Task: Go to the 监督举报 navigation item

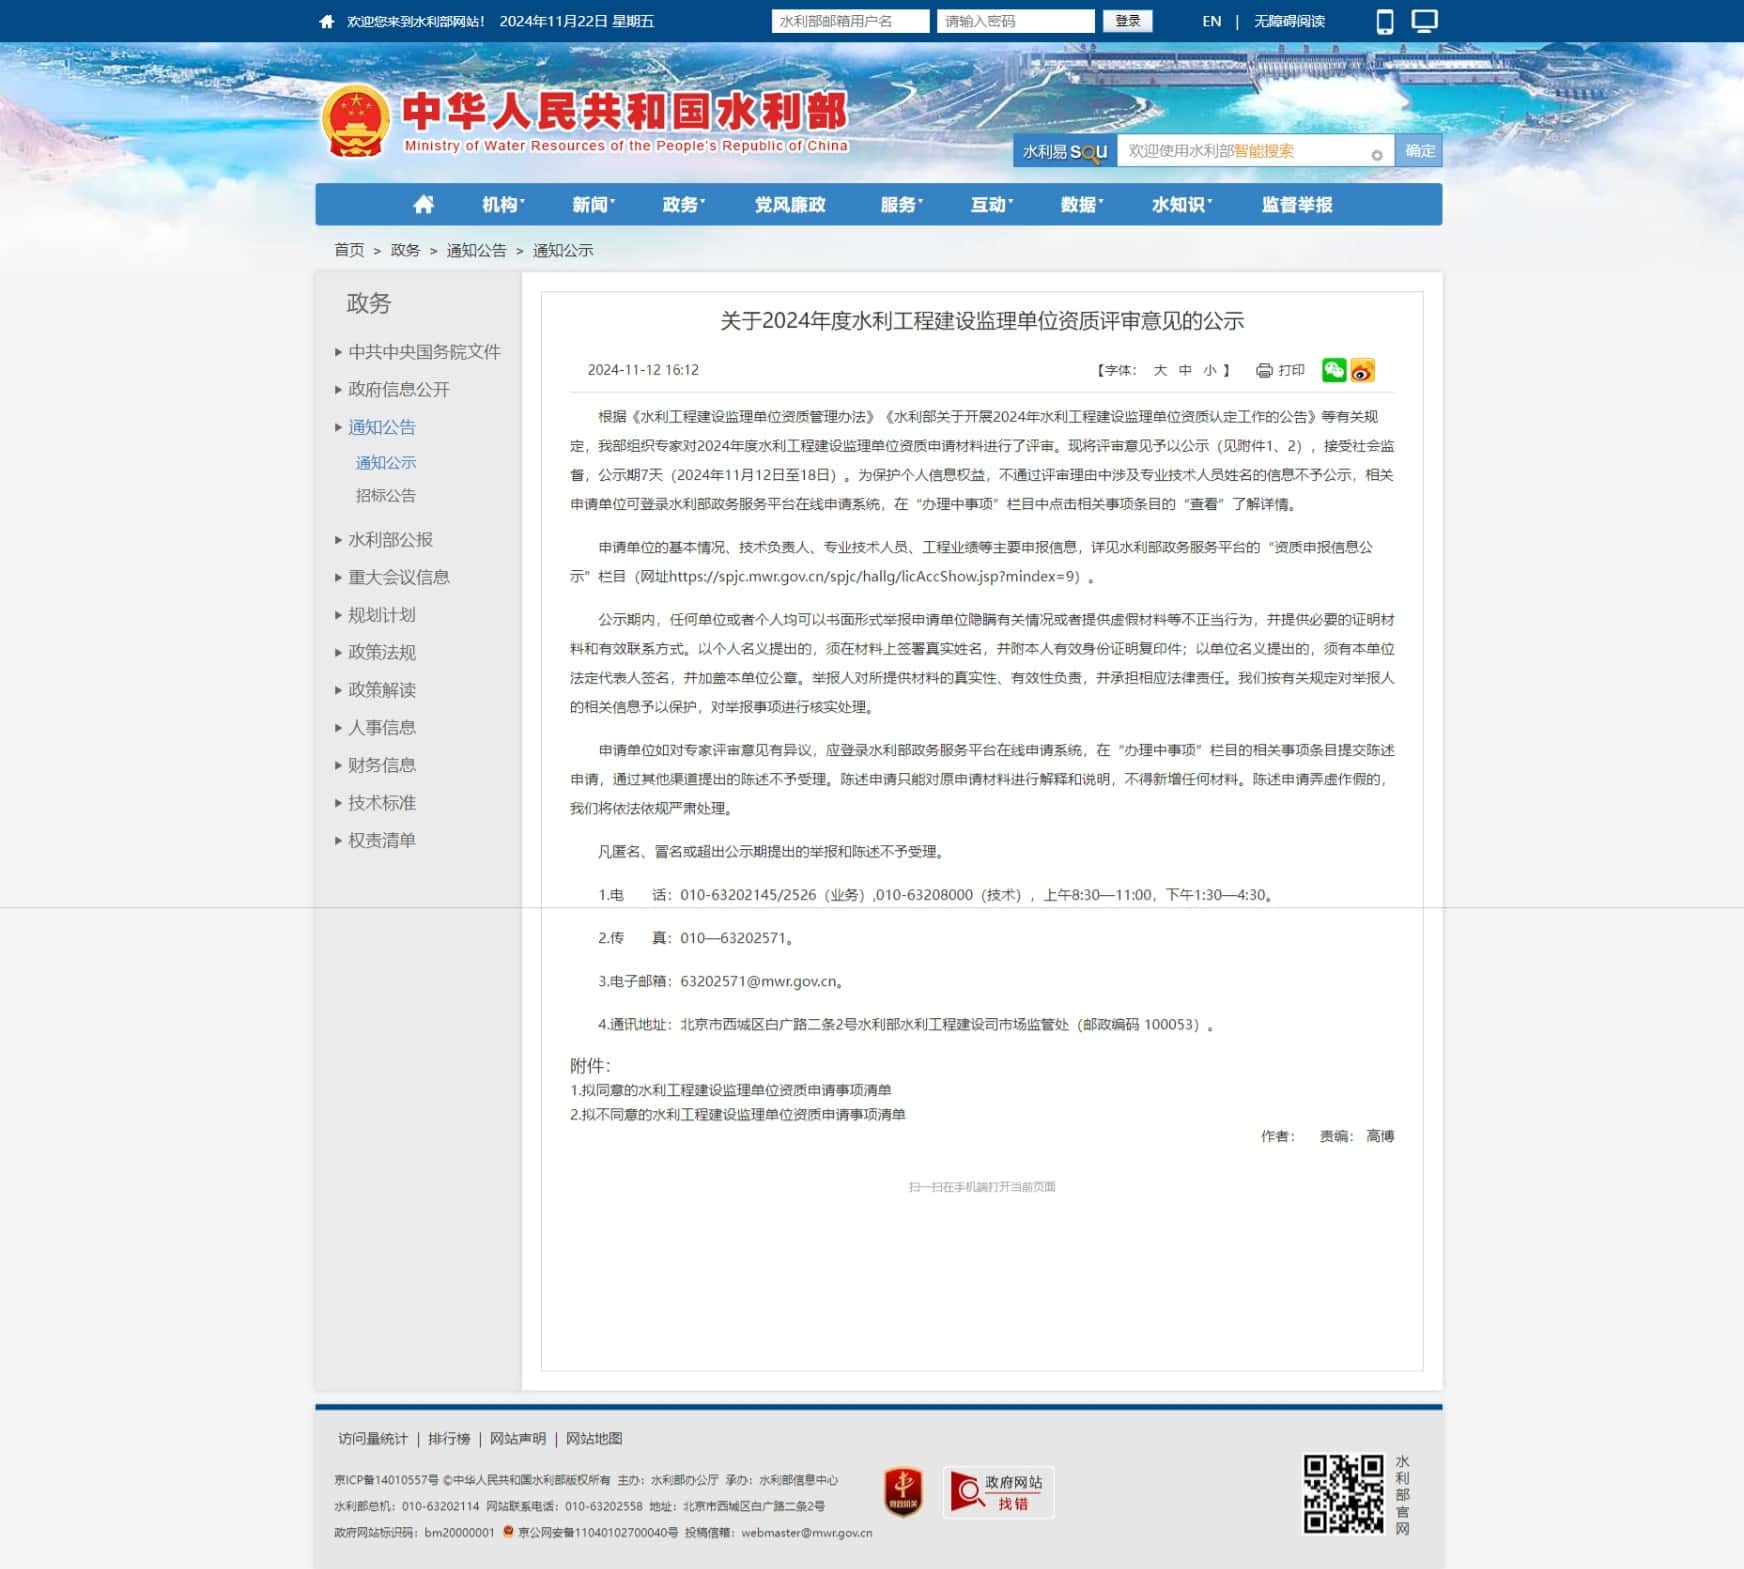Action: [1296, 205]
